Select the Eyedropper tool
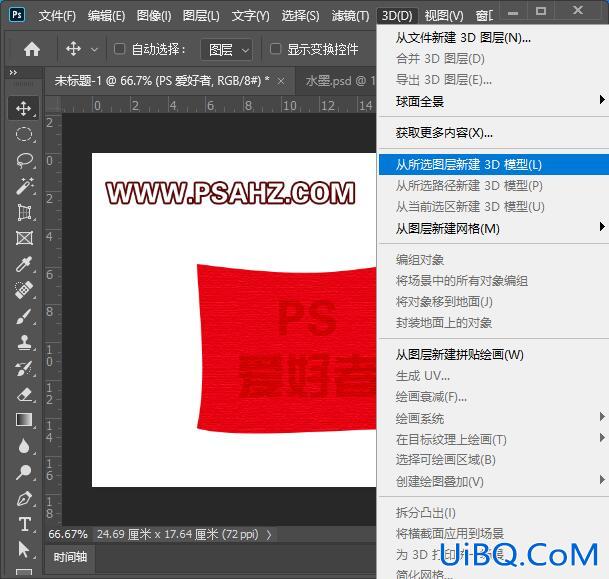The image size is (609, 579). 24,264
